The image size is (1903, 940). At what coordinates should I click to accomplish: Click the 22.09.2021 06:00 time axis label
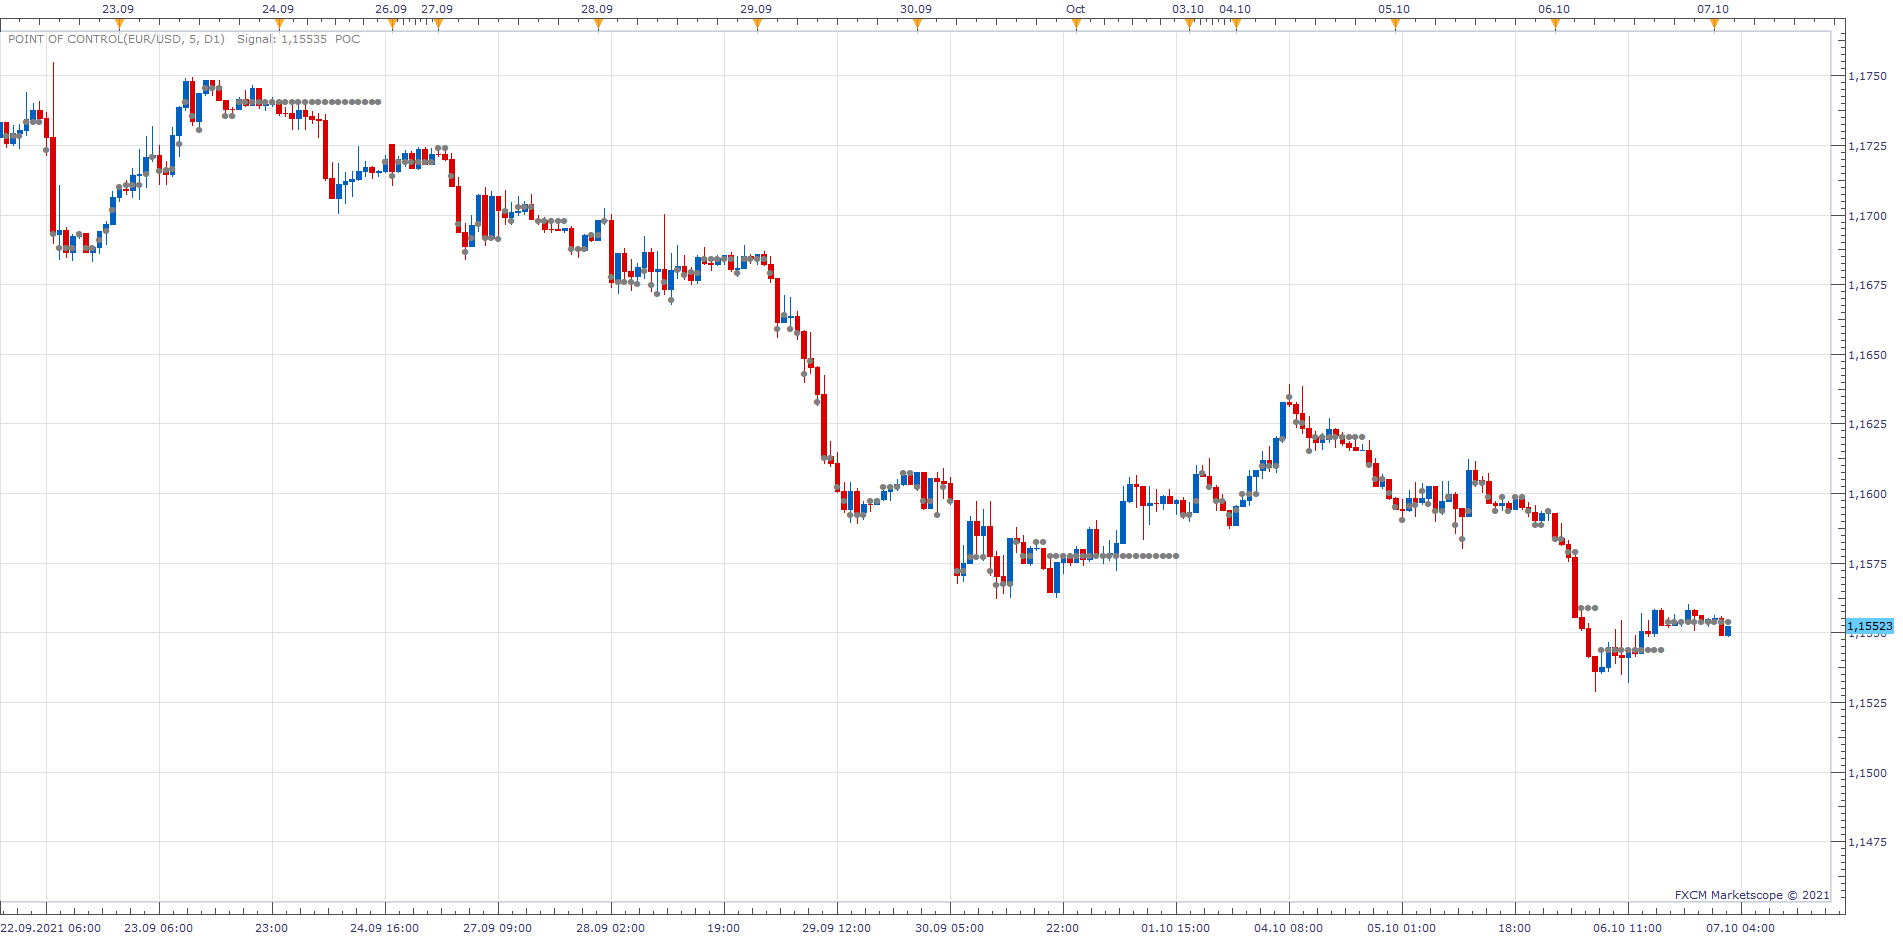51,928
